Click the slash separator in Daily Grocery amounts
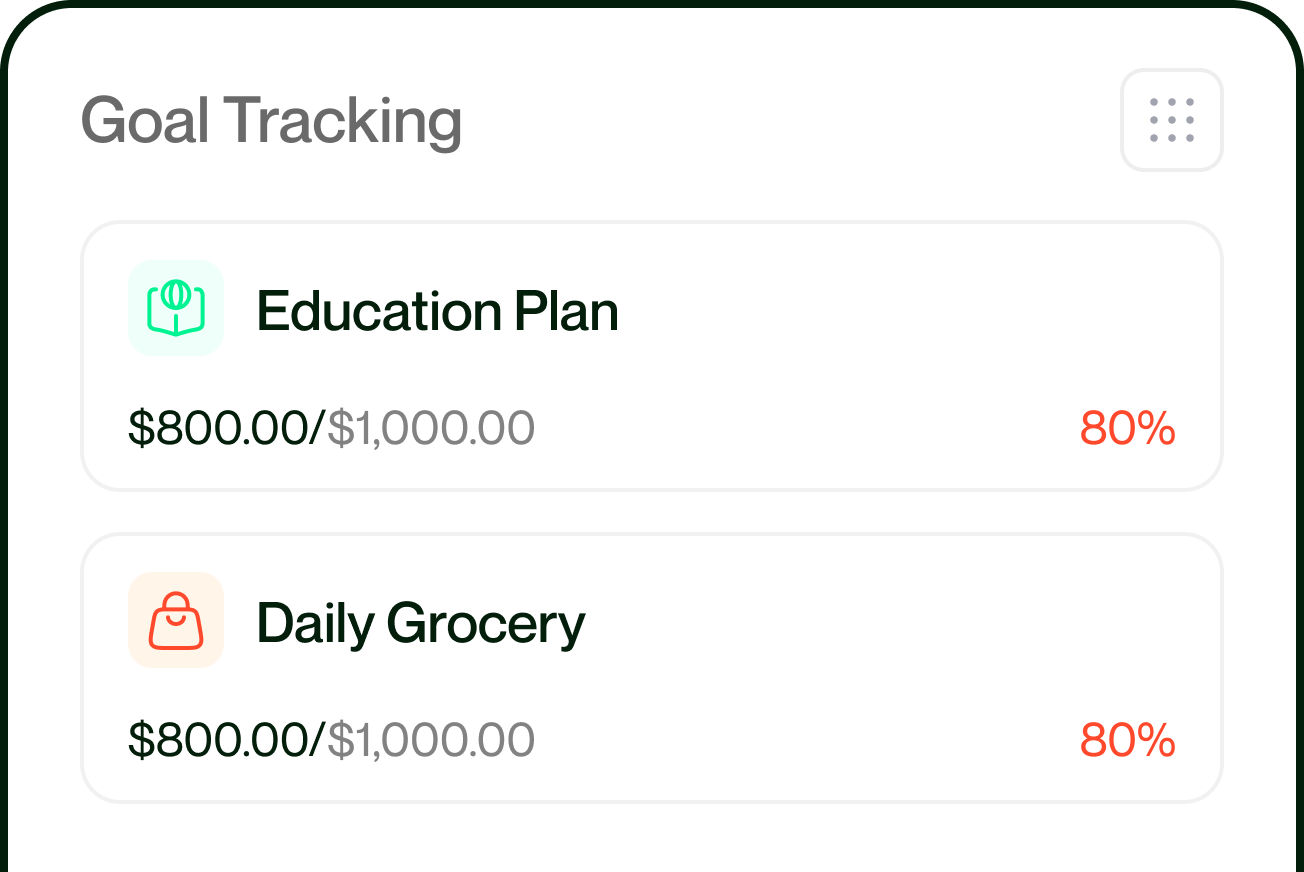Viewport: 1304px width, 872px height. click(319, 740)
